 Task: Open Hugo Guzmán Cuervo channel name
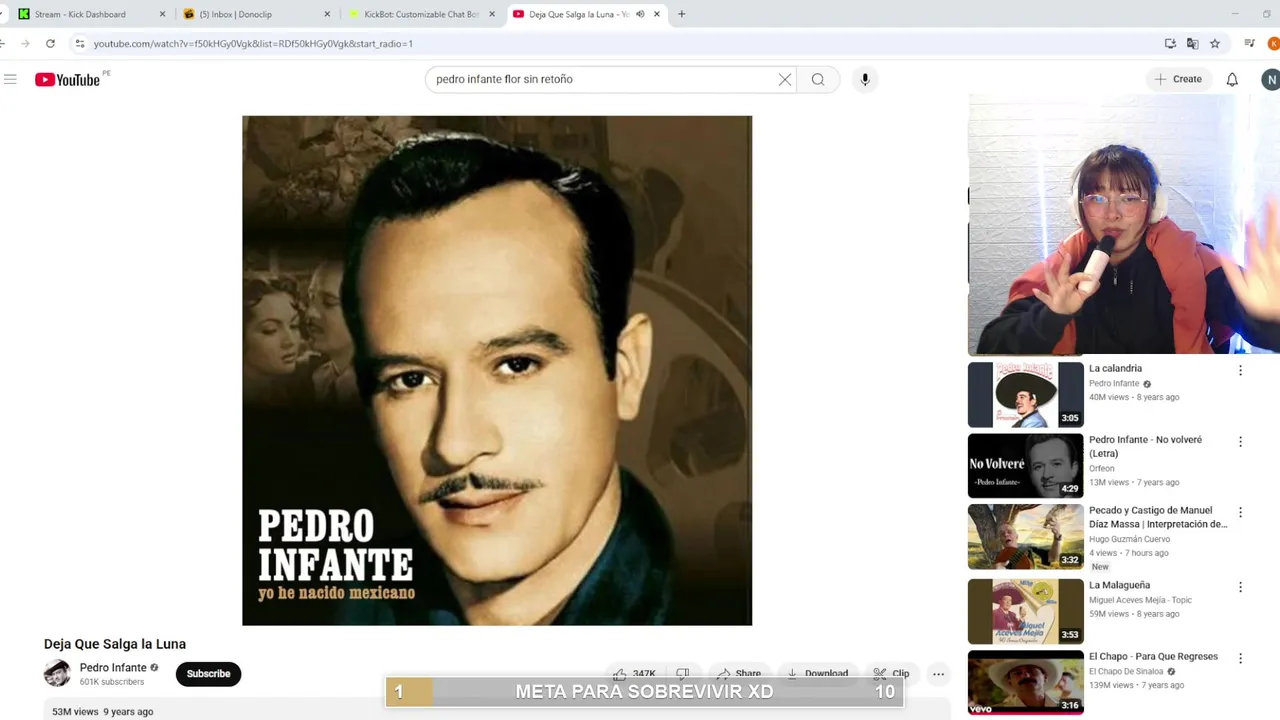pyautogui.click(x=1129, y=539)
